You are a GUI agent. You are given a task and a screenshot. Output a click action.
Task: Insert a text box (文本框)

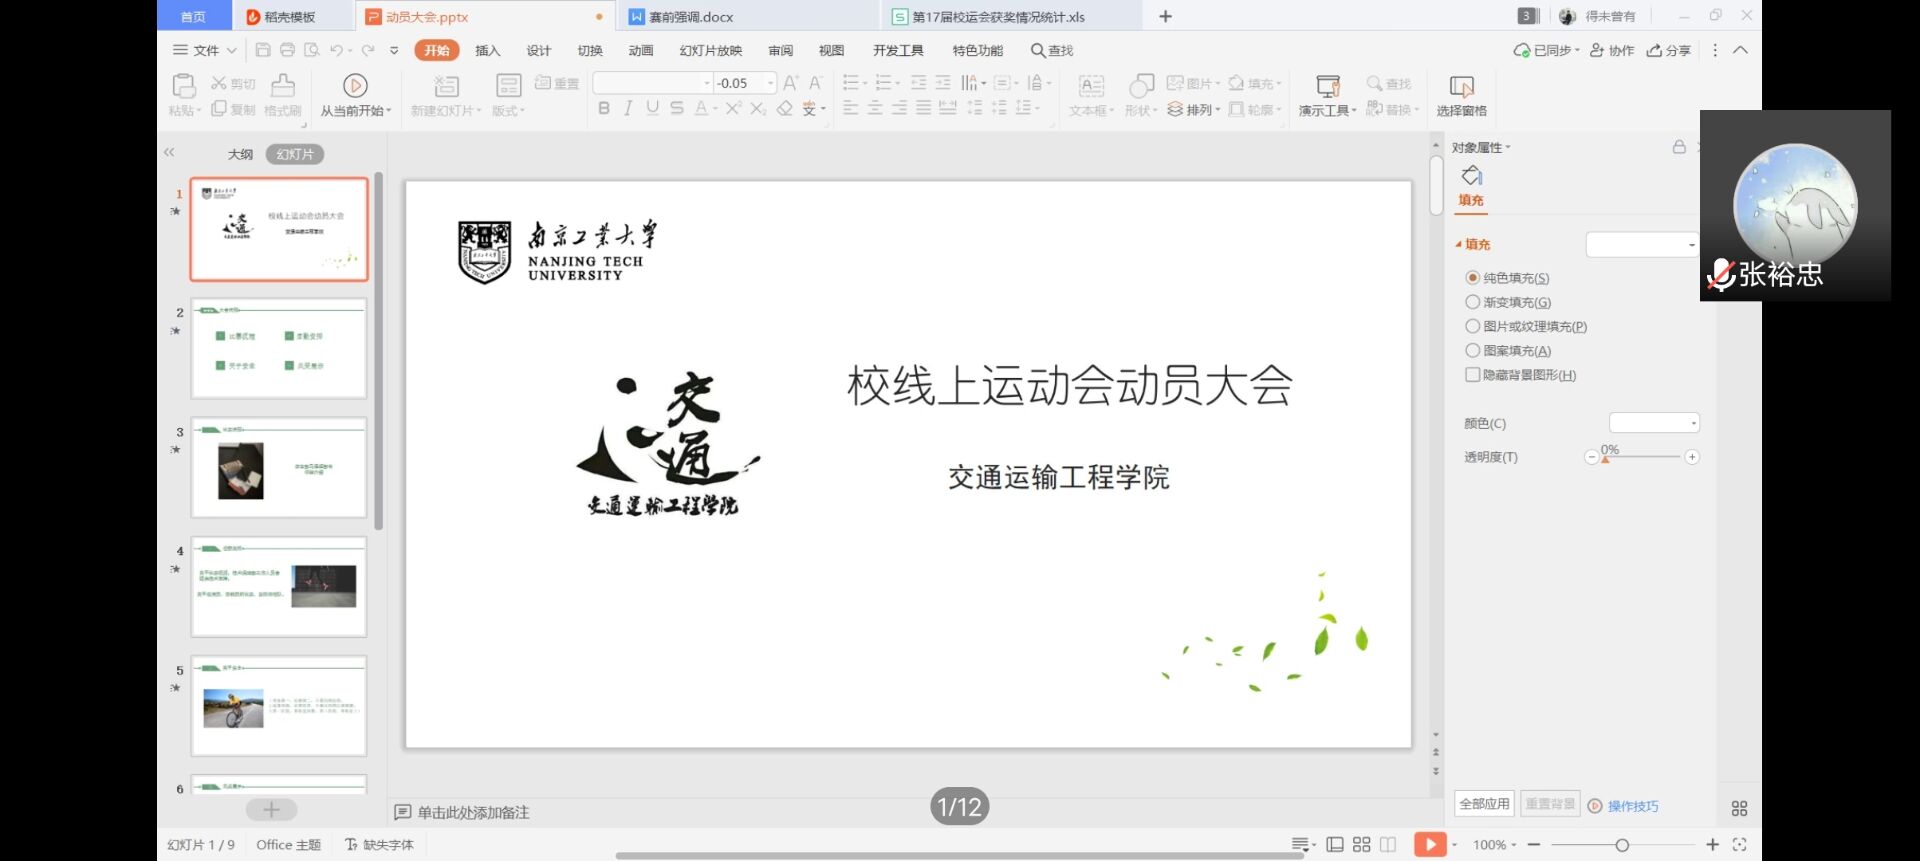(1091, 96)
